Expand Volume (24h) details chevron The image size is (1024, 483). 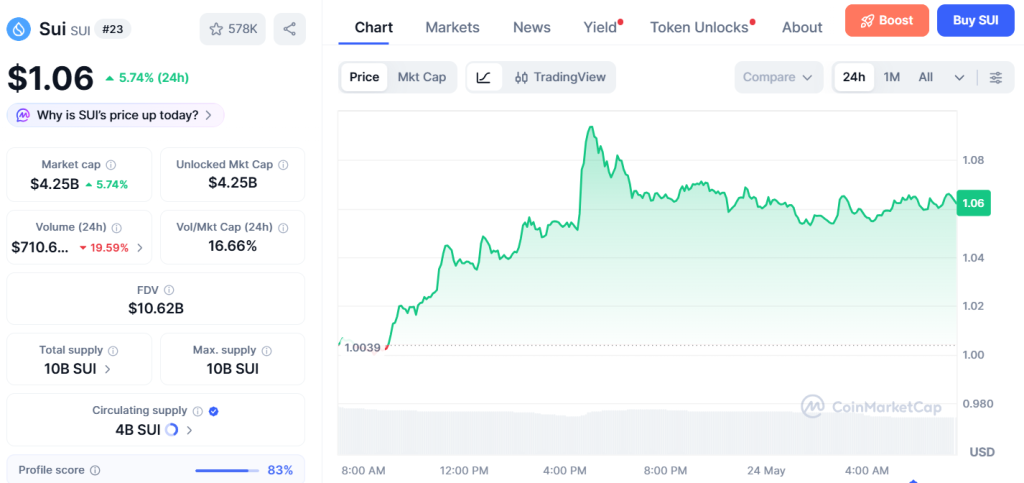[x=140, y=247]
